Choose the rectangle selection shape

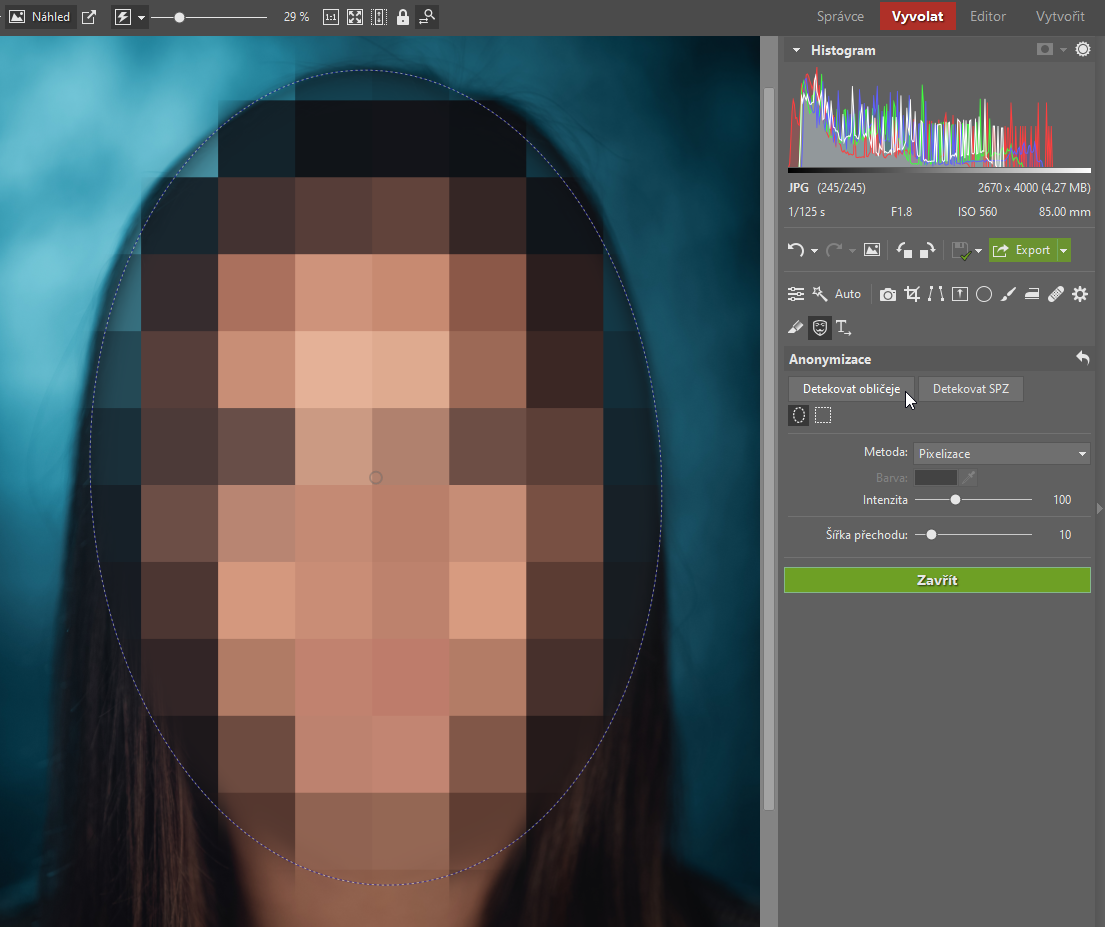click(822, 415)
